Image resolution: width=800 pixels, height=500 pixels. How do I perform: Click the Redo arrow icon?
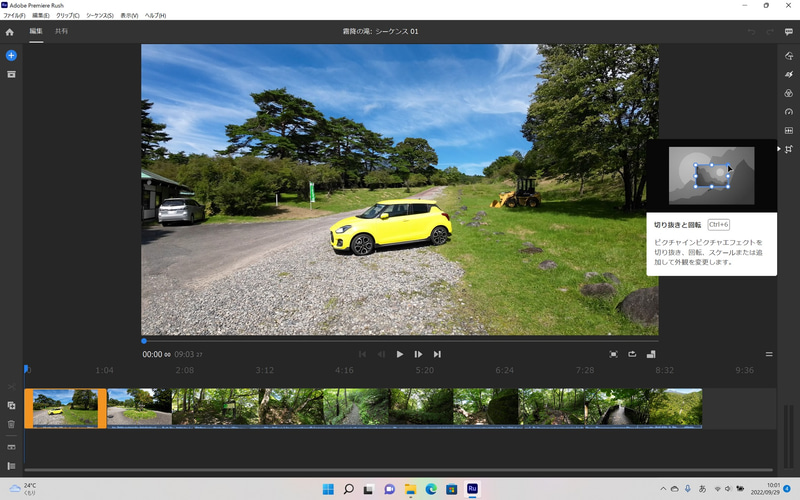(770, 32)
